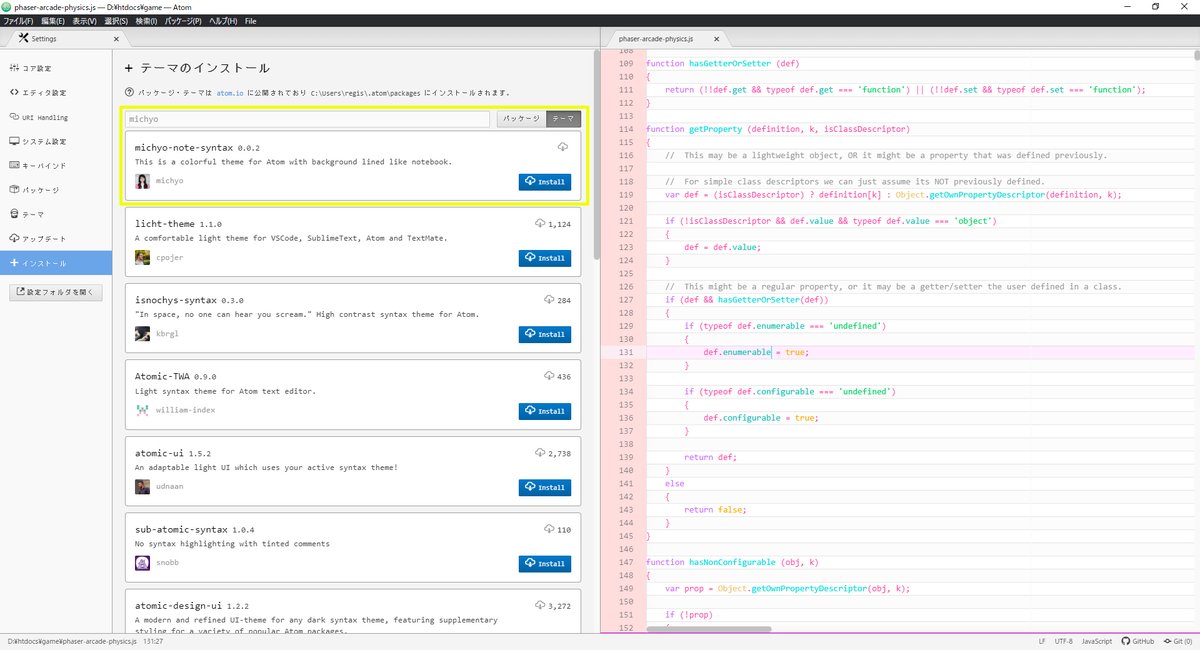1200x650 pixels.
Task: Install isnochys-syntax theme
Action: [x=545, y=334]
